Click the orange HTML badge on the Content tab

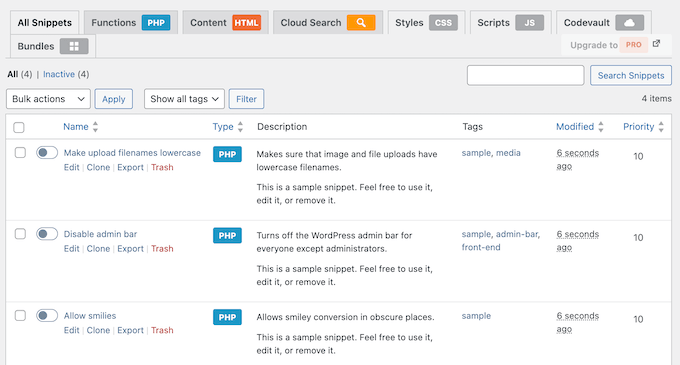[247, 23]
